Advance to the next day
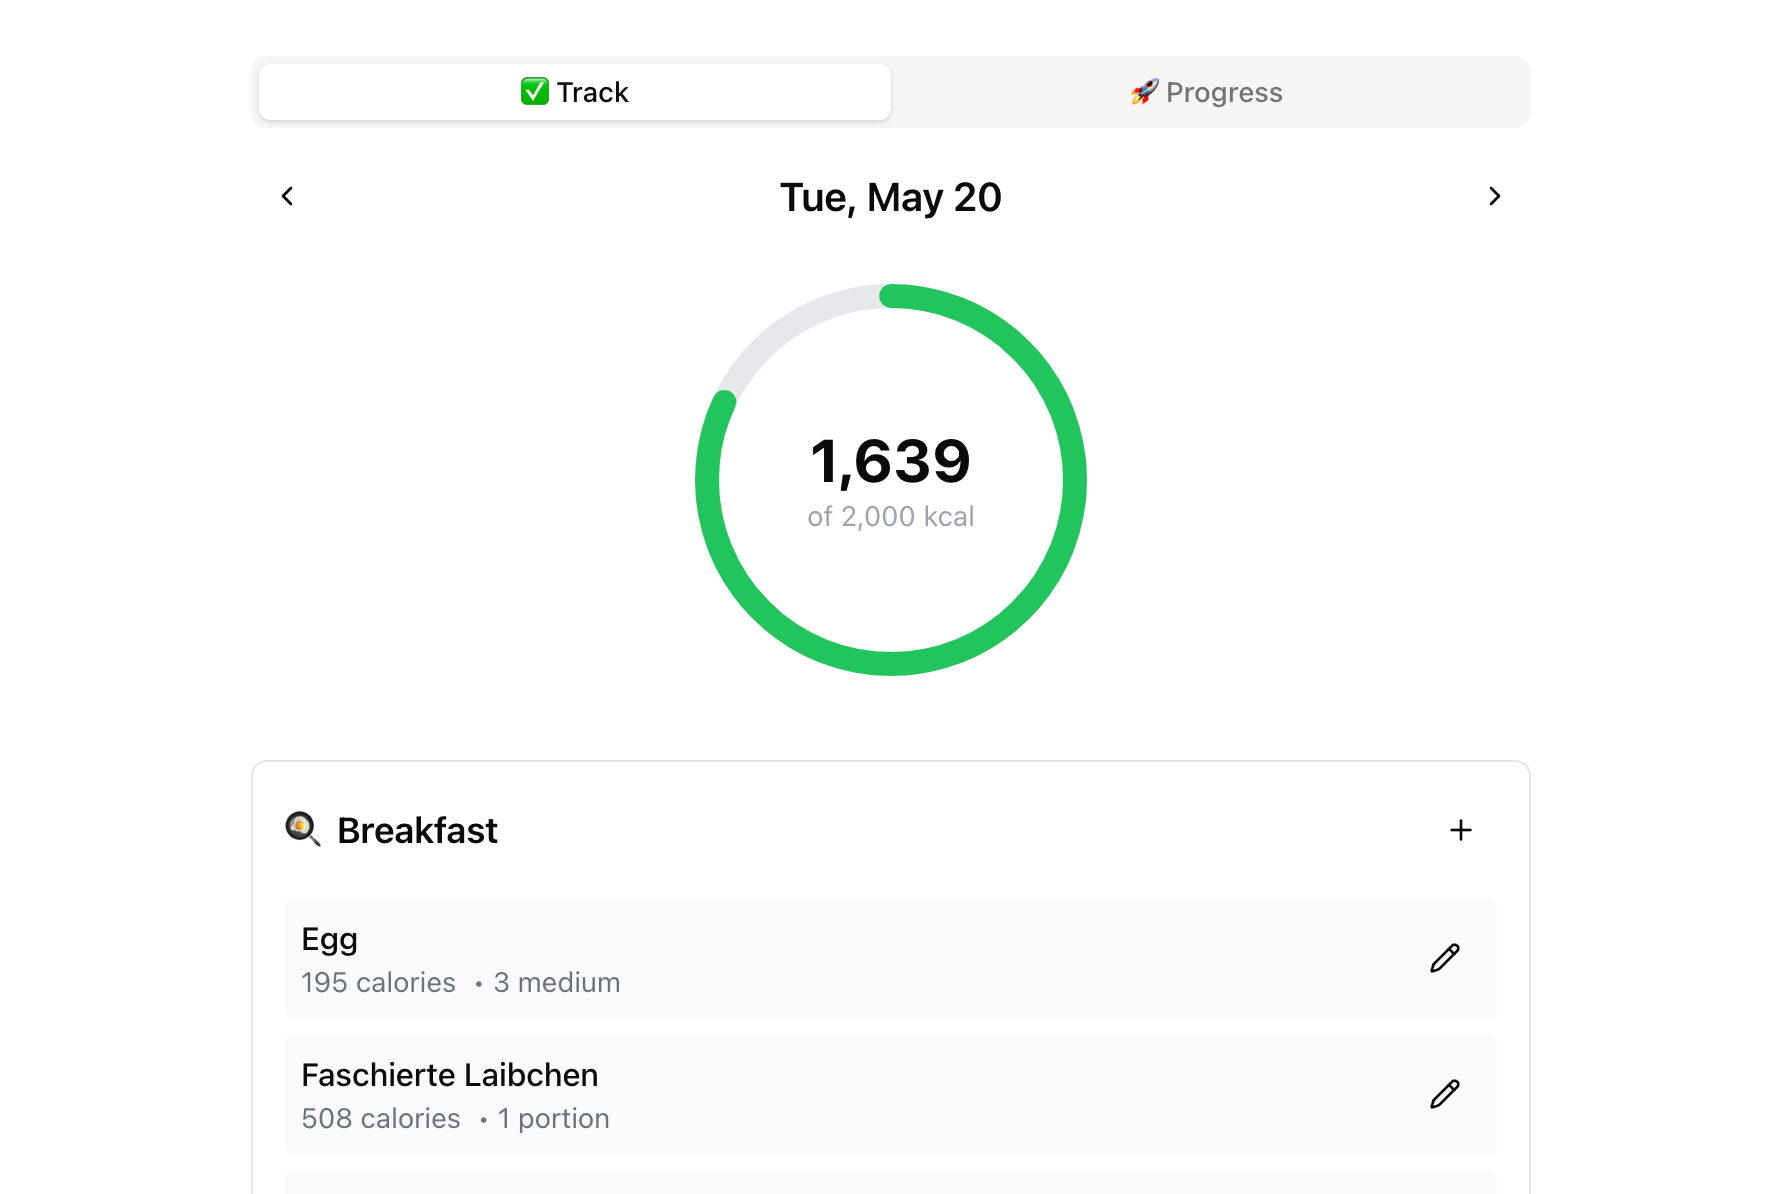The height and width of the screenshot is (1194, 1772). click(1494, 196)
